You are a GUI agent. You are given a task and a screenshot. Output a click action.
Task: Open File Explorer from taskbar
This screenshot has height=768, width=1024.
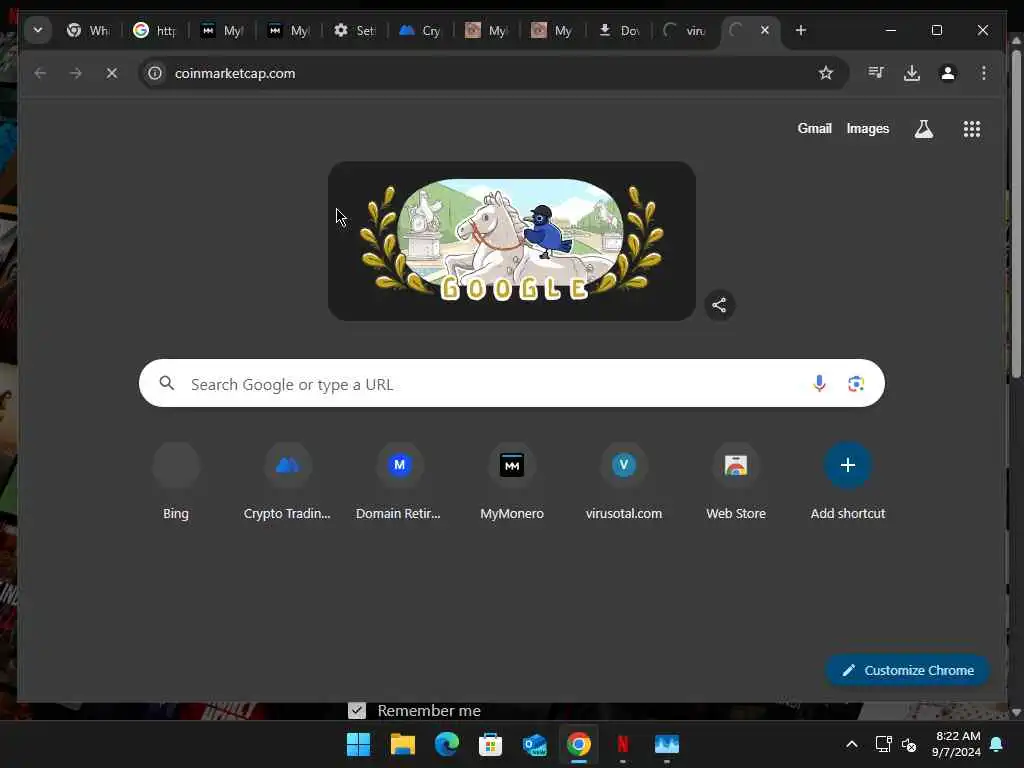[402, 744]
